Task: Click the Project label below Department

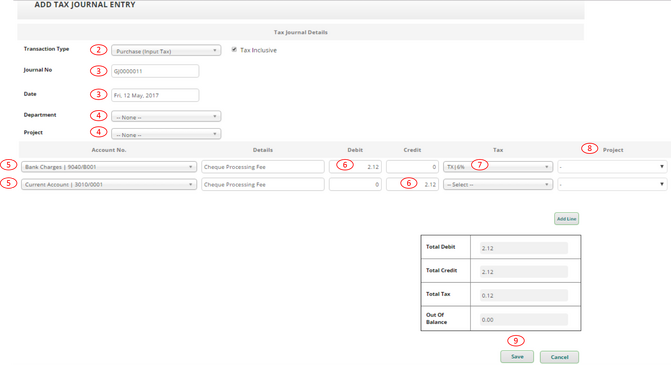Action: click(33, 132)
